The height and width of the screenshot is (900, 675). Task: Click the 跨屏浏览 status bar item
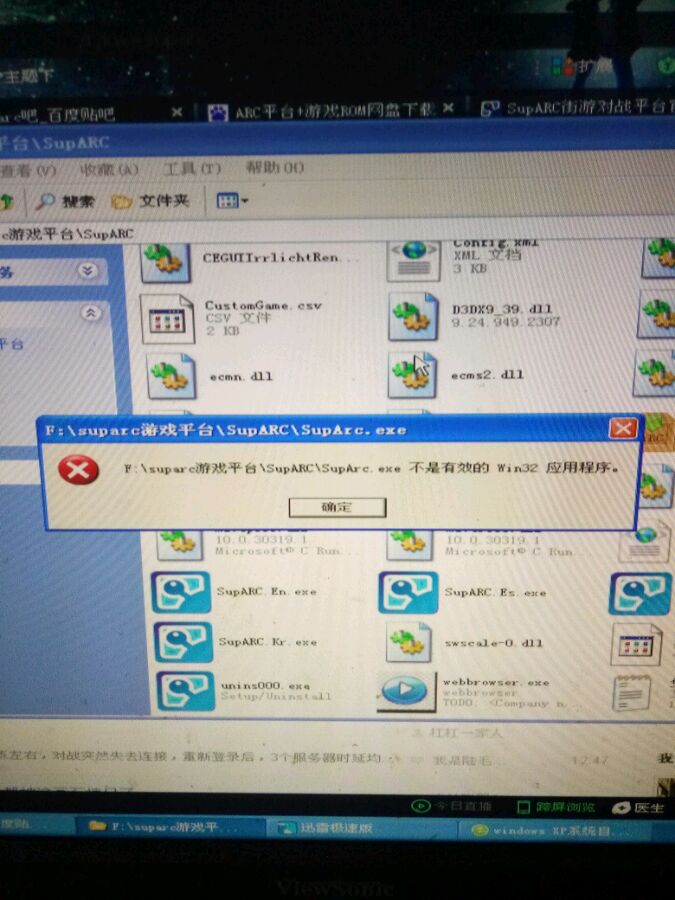(557, 807)
